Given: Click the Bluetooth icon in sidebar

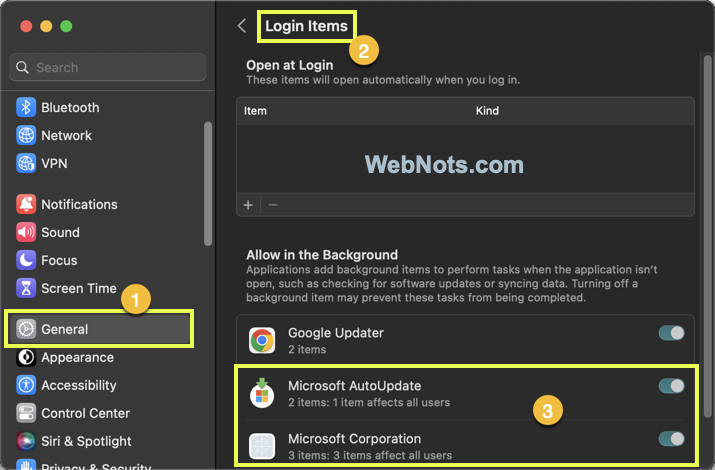Looking at the screenshot, I should (26, 108).
